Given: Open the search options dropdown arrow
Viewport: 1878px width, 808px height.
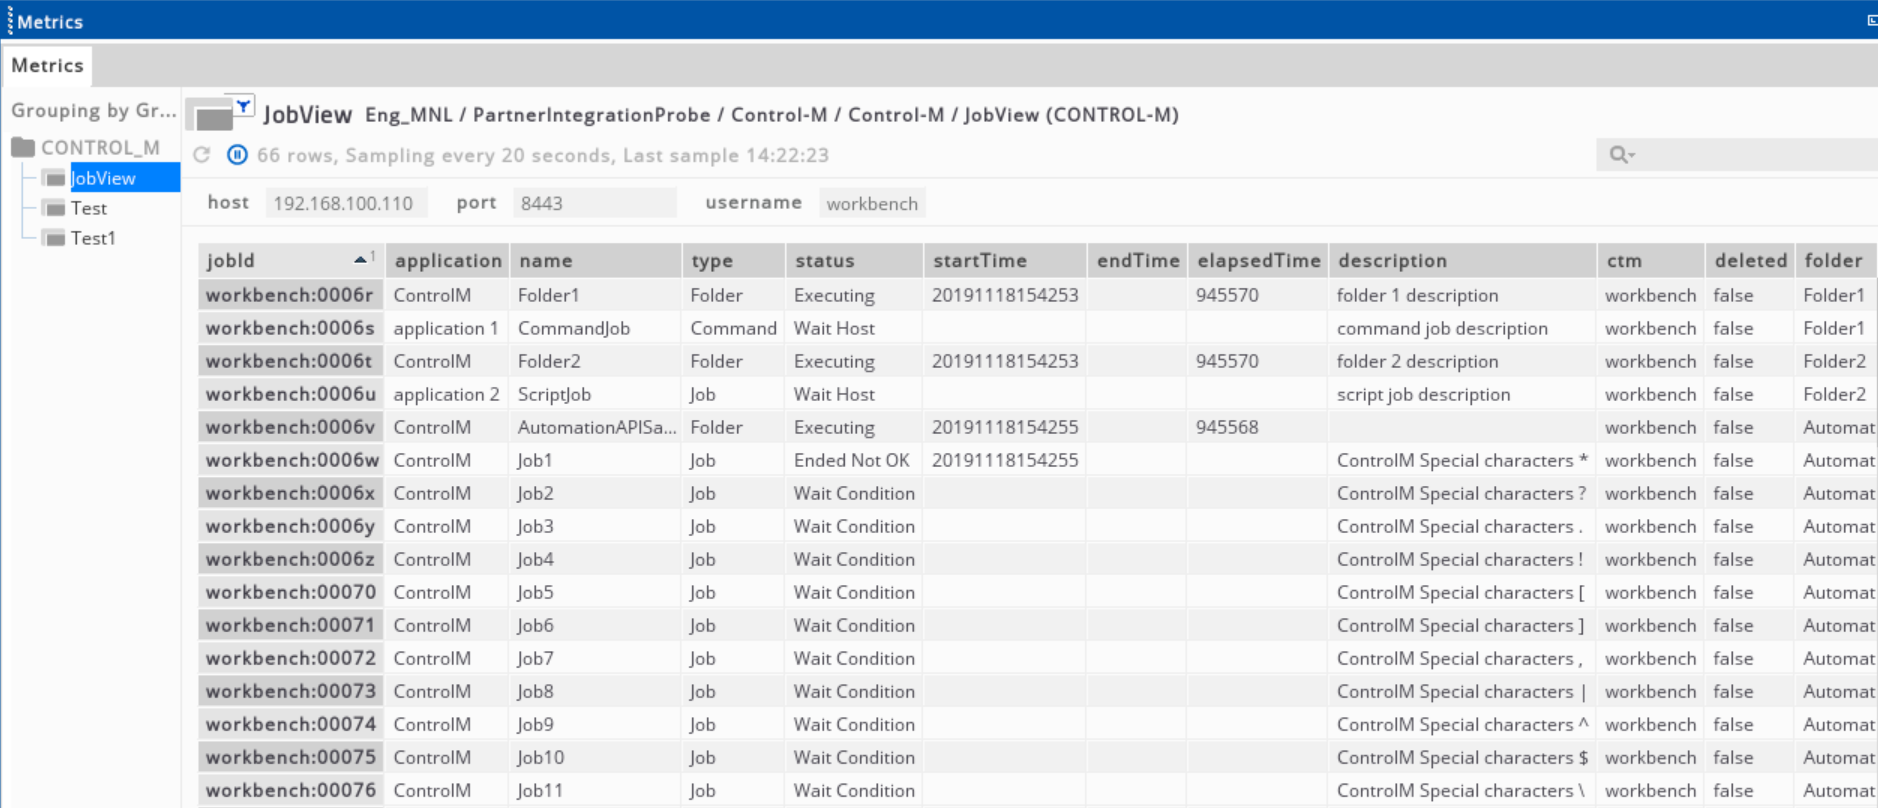Looking at the screenshot, I should [x=1631, y=156].
